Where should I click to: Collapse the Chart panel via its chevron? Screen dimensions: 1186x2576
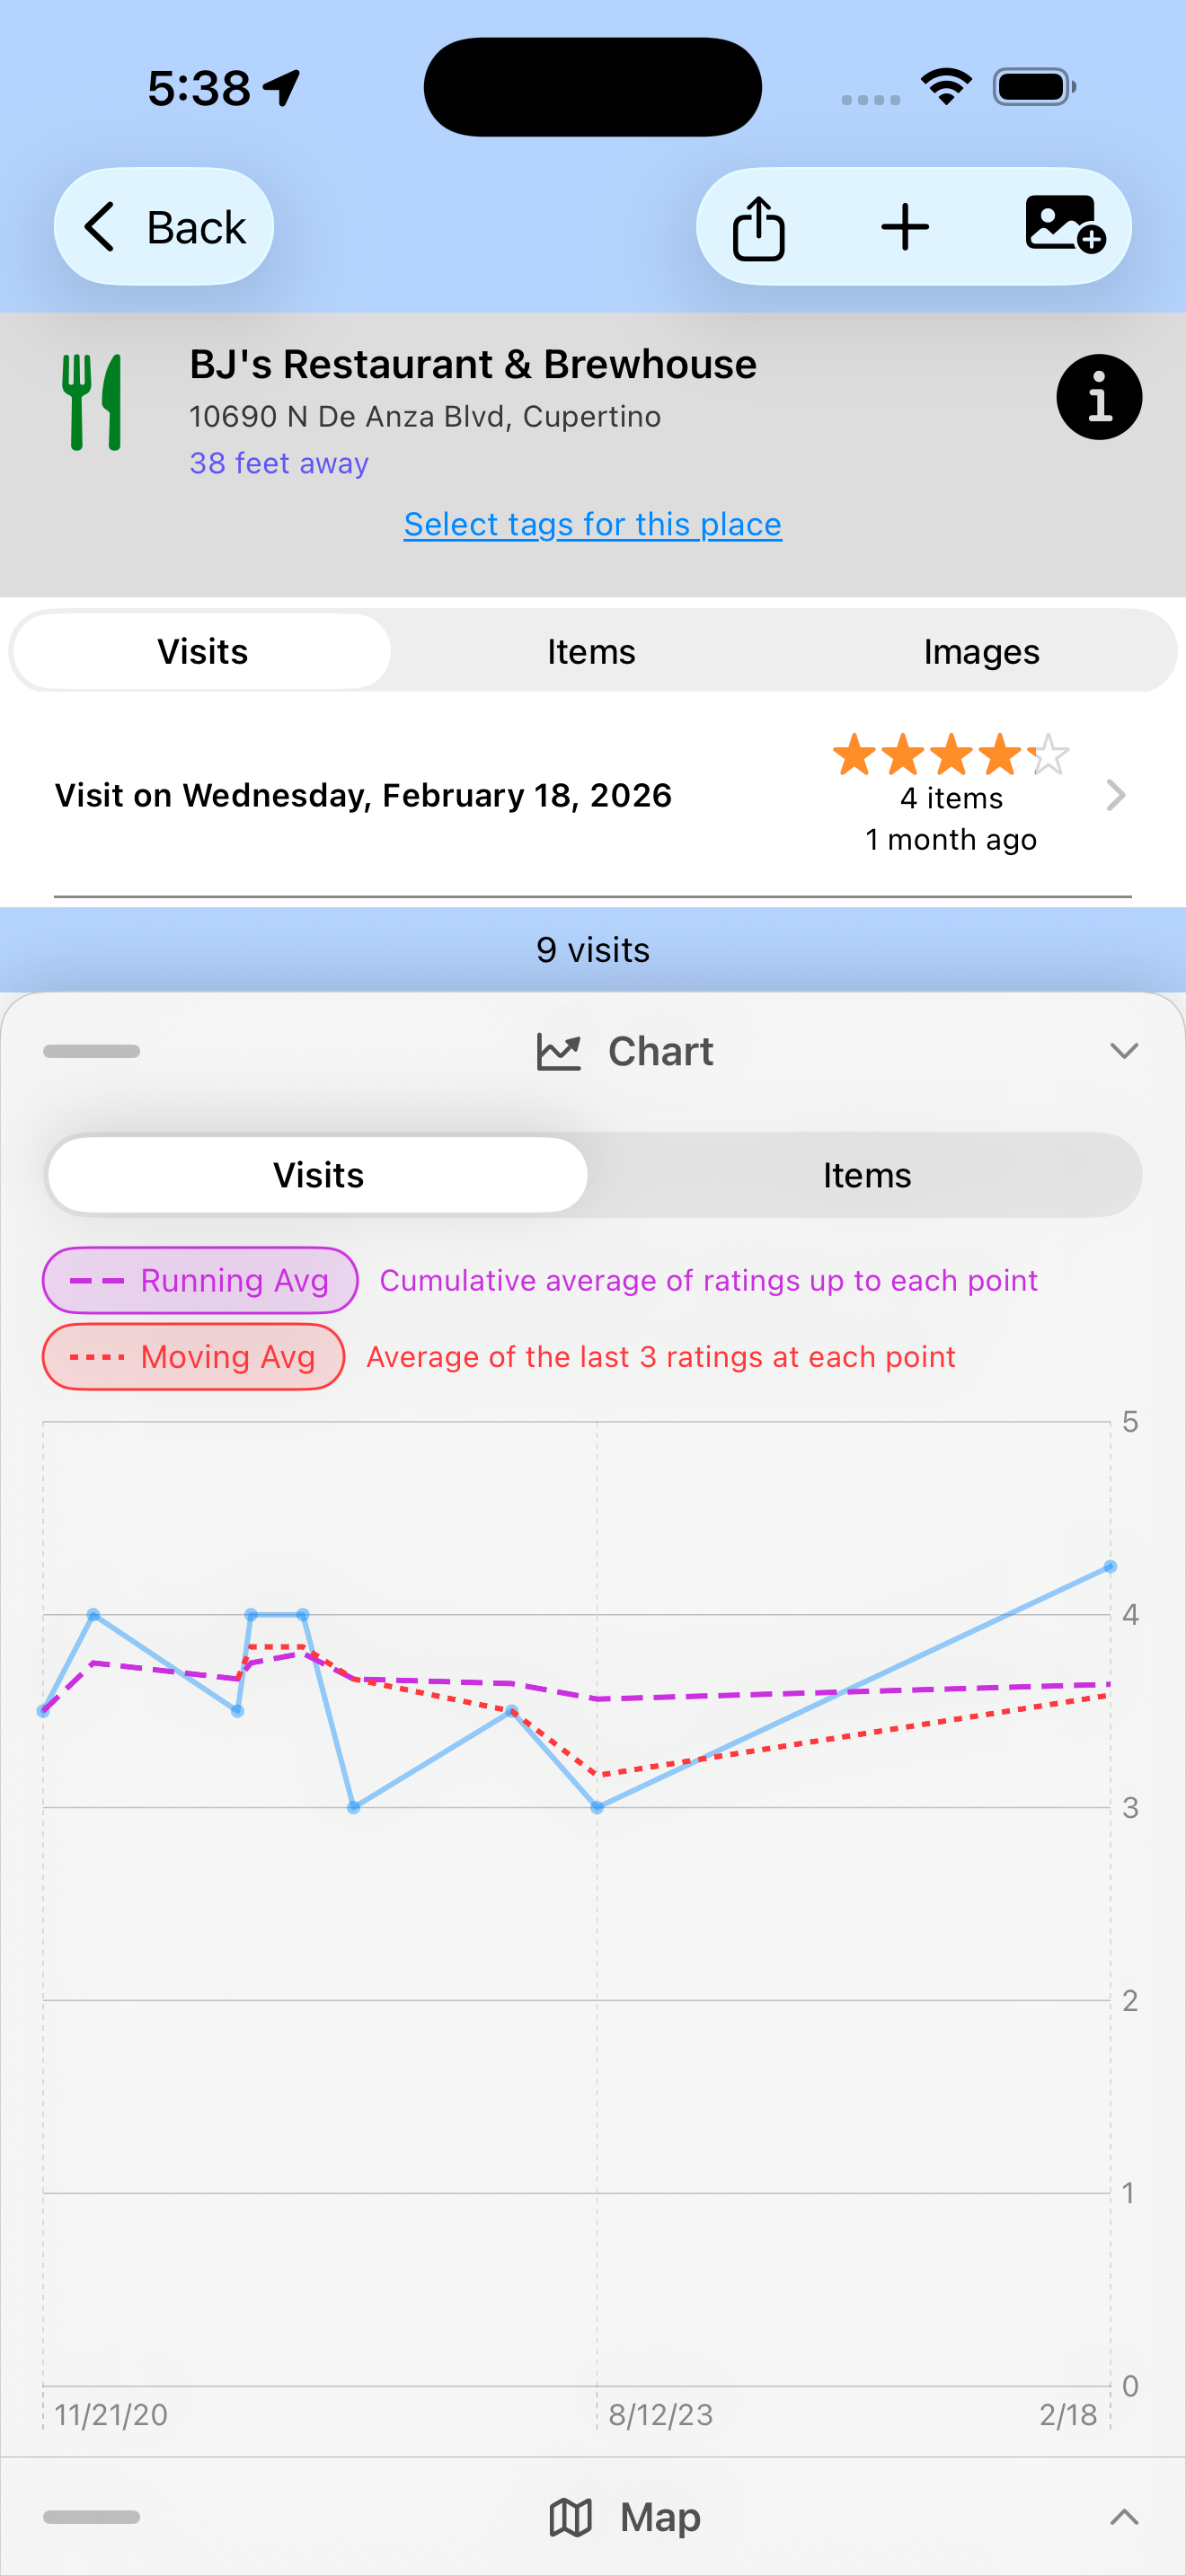1124,1050
